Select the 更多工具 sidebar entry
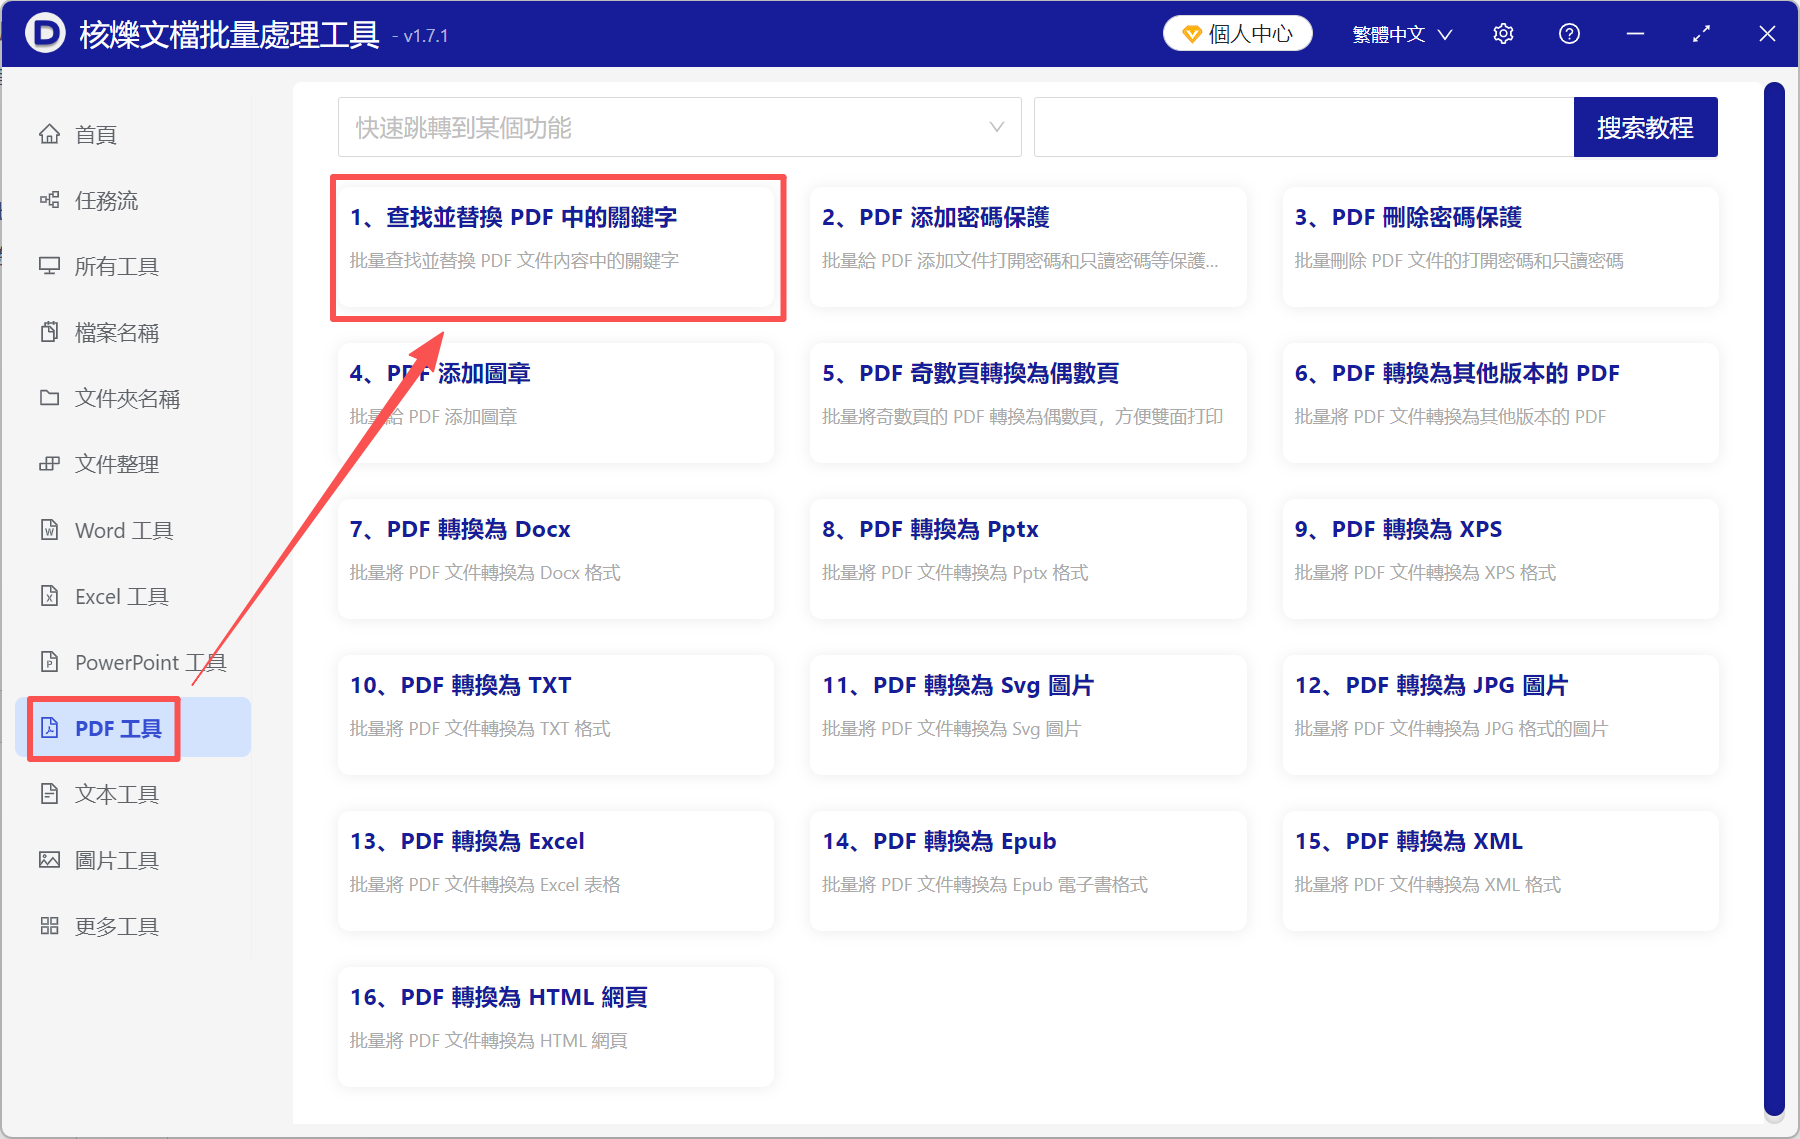Viewport: 1800px width, 1139px height. (115, 925)
